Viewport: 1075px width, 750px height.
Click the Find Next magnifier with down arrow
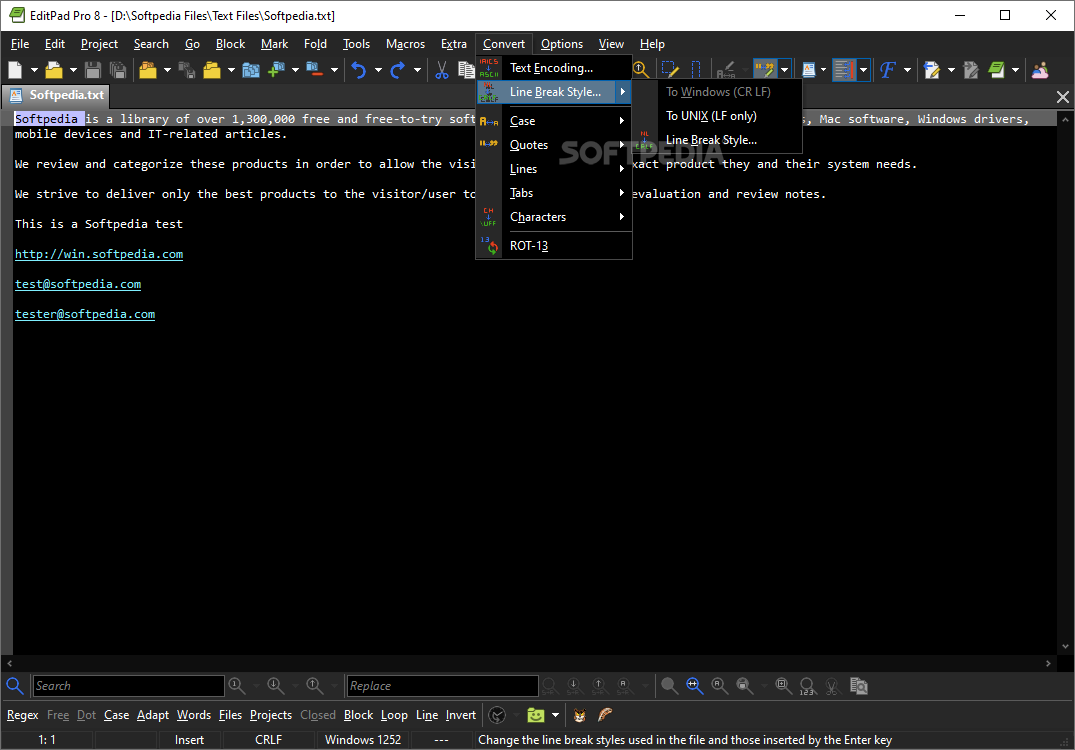276,686
